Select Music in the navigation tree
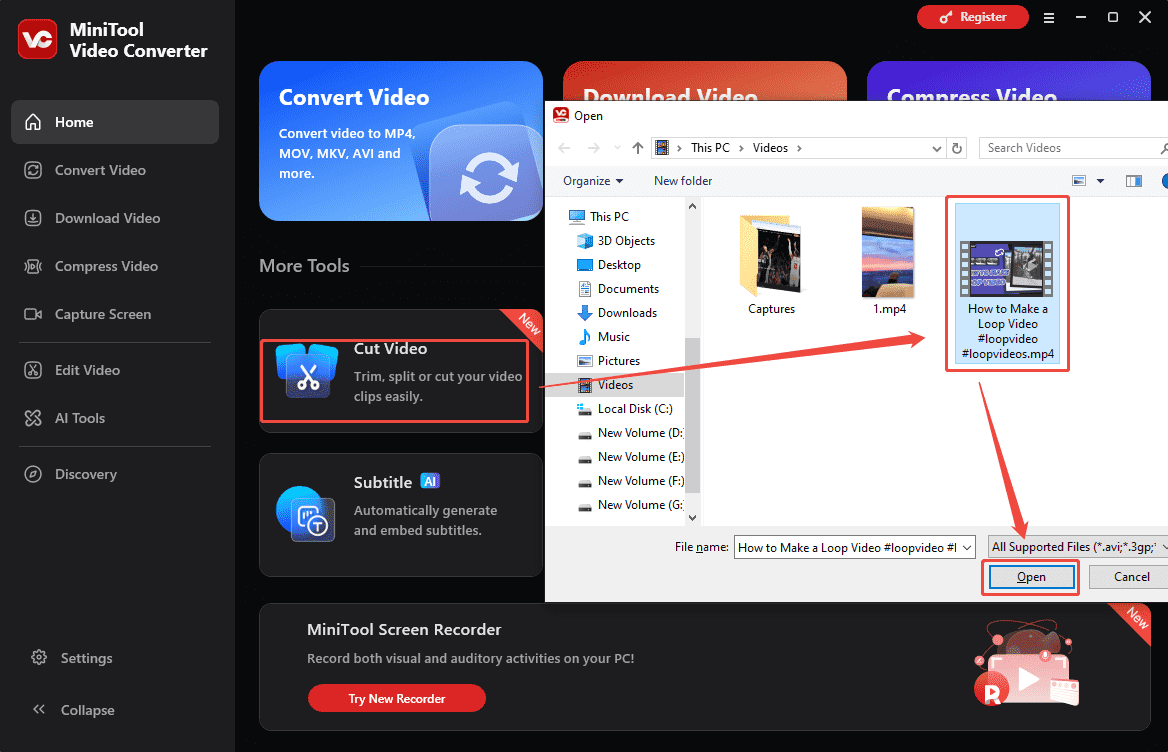 [x=603, y=337]
